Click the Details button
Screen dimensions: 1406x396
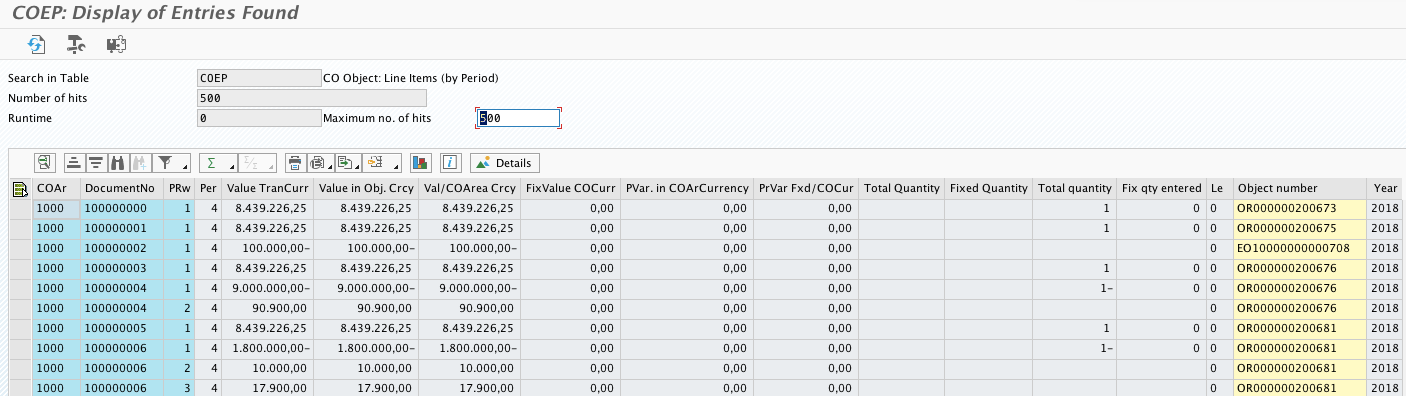tap(504, 162)
